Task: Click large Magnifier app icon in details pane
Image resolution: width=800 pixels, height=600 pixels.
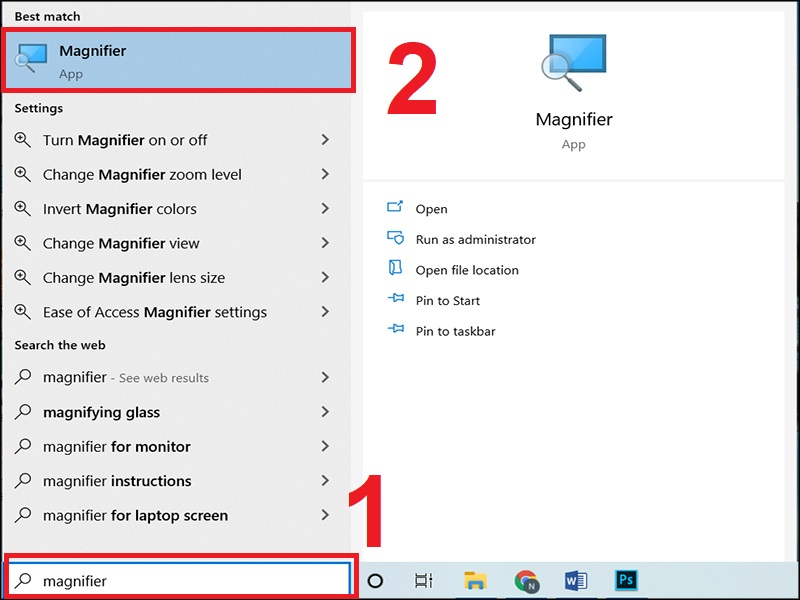Action: point(573,62)
